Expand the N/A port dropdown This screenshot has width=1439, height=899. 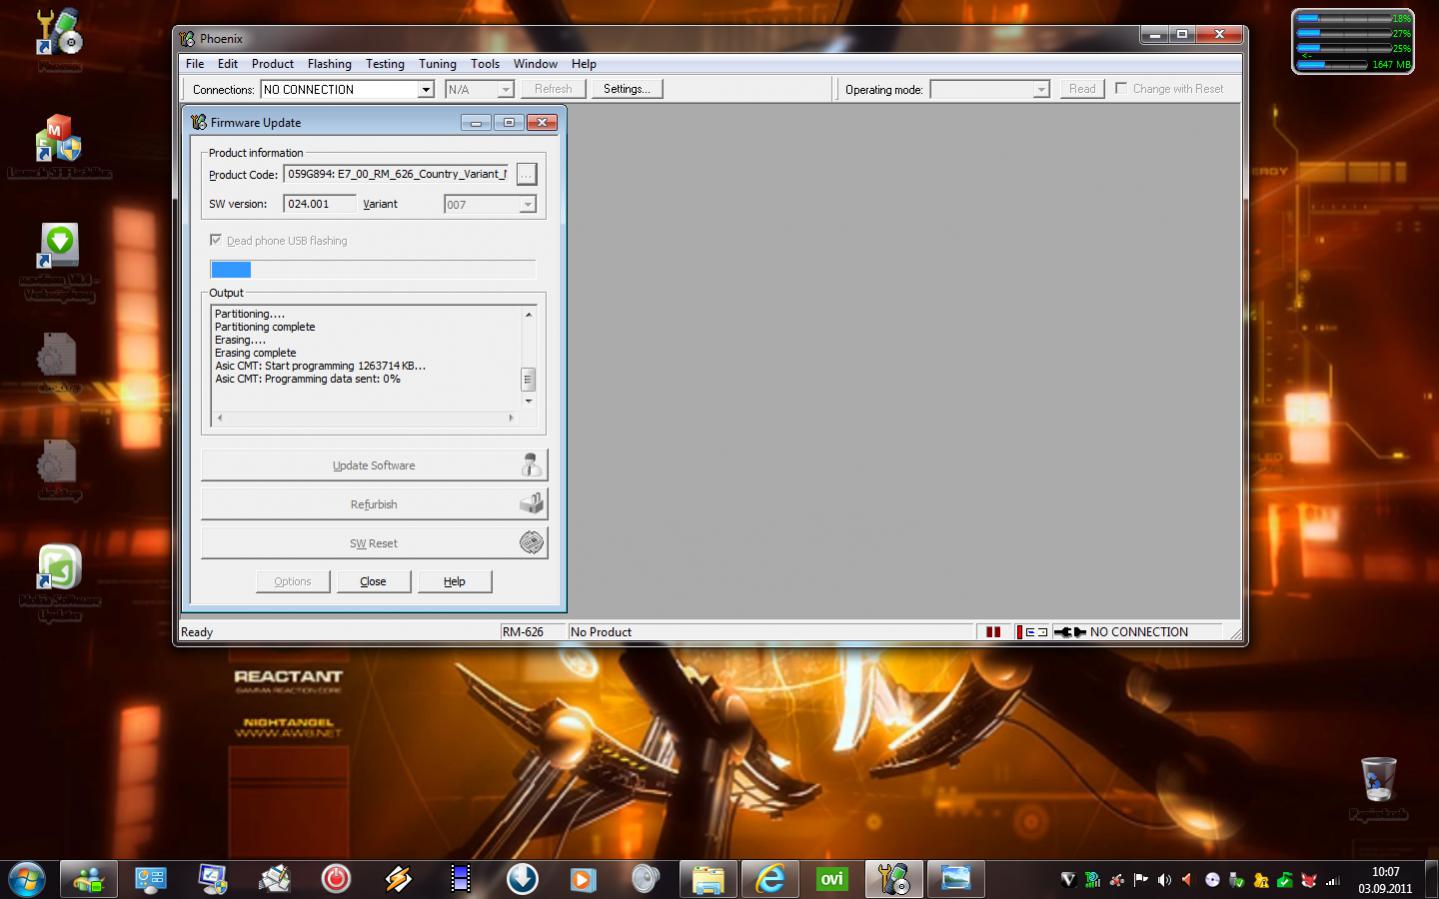(505, 90)
